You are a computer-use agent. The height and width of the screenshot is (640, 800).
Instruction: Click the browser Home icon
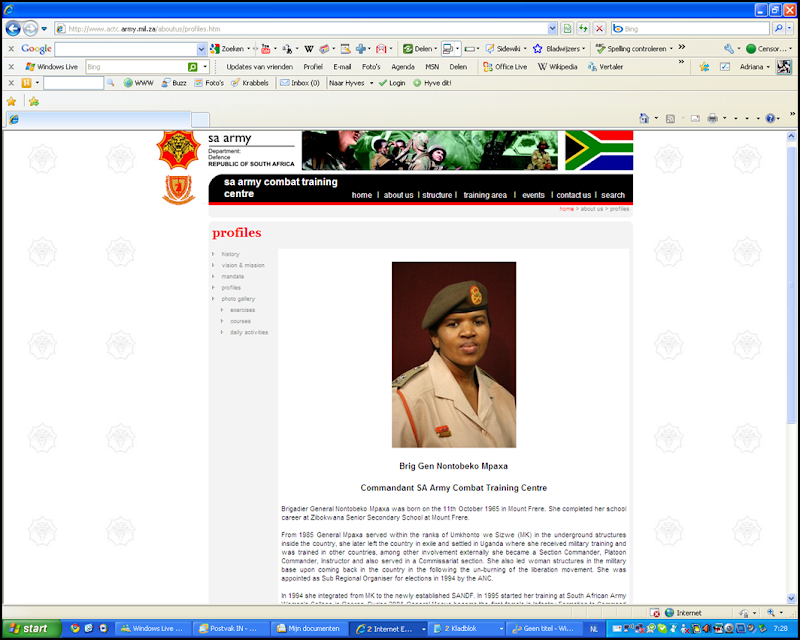pos(644,118)
